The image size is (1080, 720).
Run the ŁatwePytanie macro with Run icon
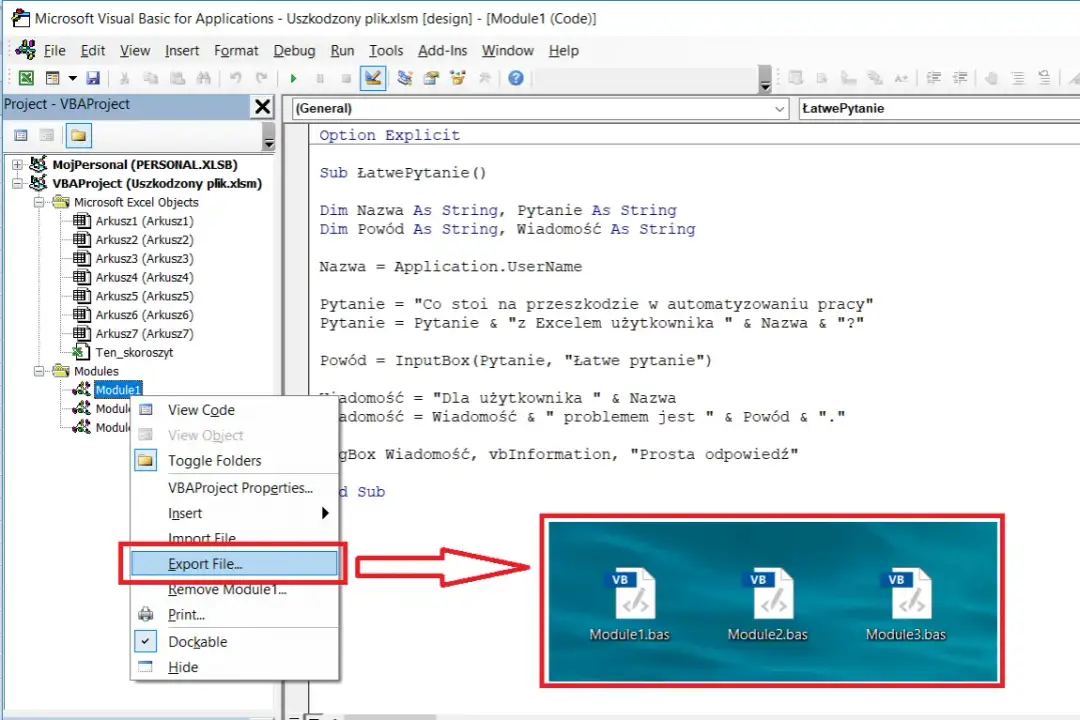pyautogui.click(x=292, y=77)
